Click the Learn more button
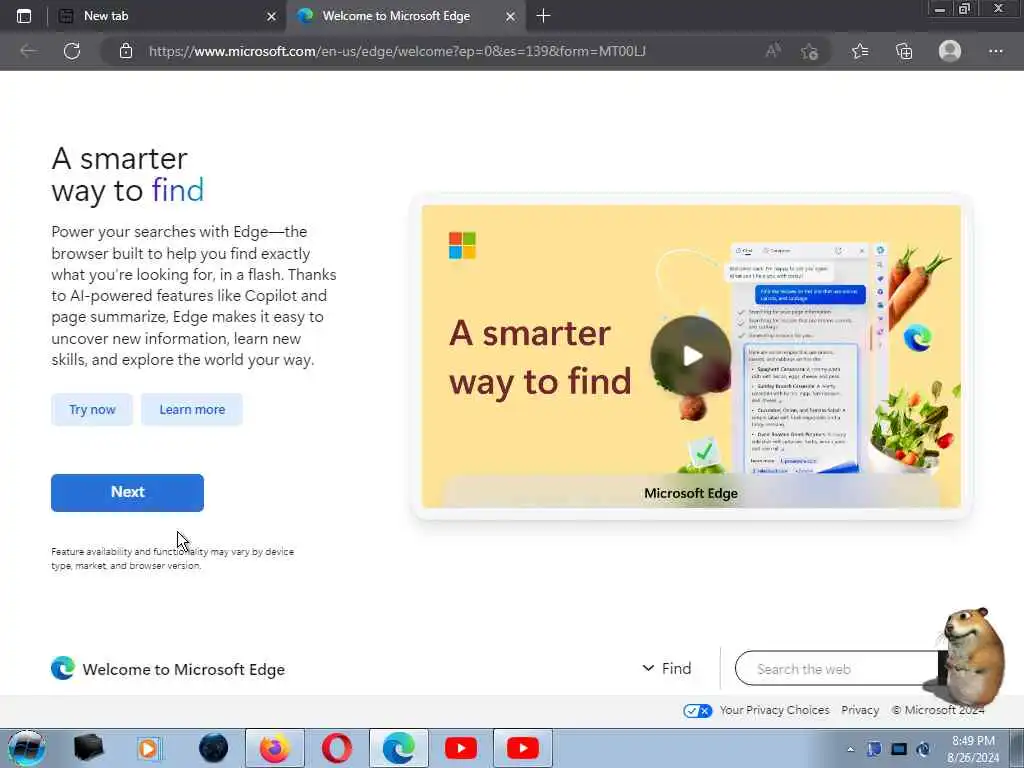The height and width of the screenshot is (768, 1024). click(x=192, y=409)
